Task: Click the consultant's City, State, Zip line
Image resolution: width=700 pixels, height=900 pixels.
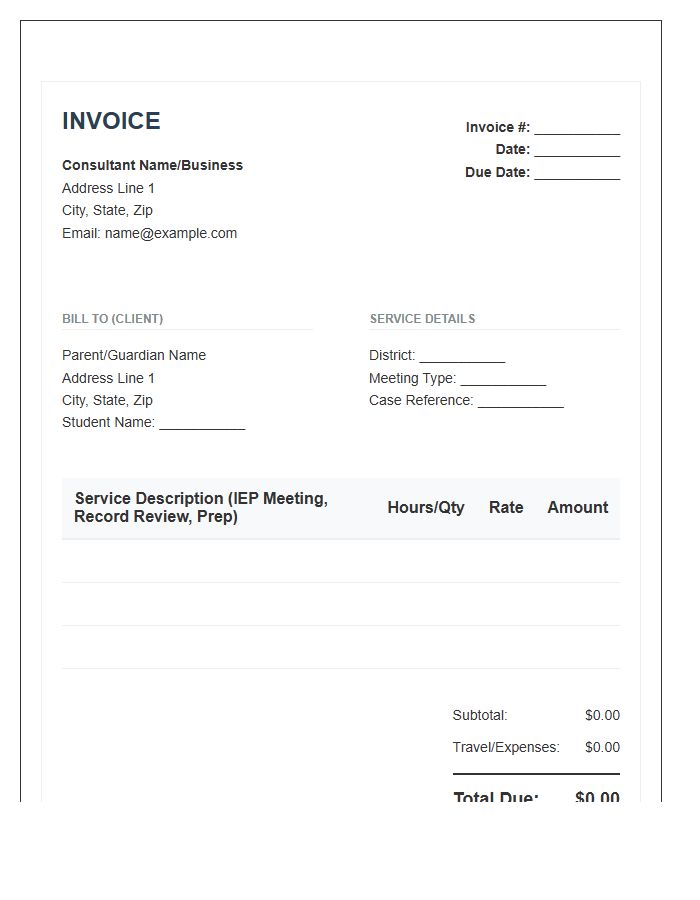Action: (x=107, y=211)
